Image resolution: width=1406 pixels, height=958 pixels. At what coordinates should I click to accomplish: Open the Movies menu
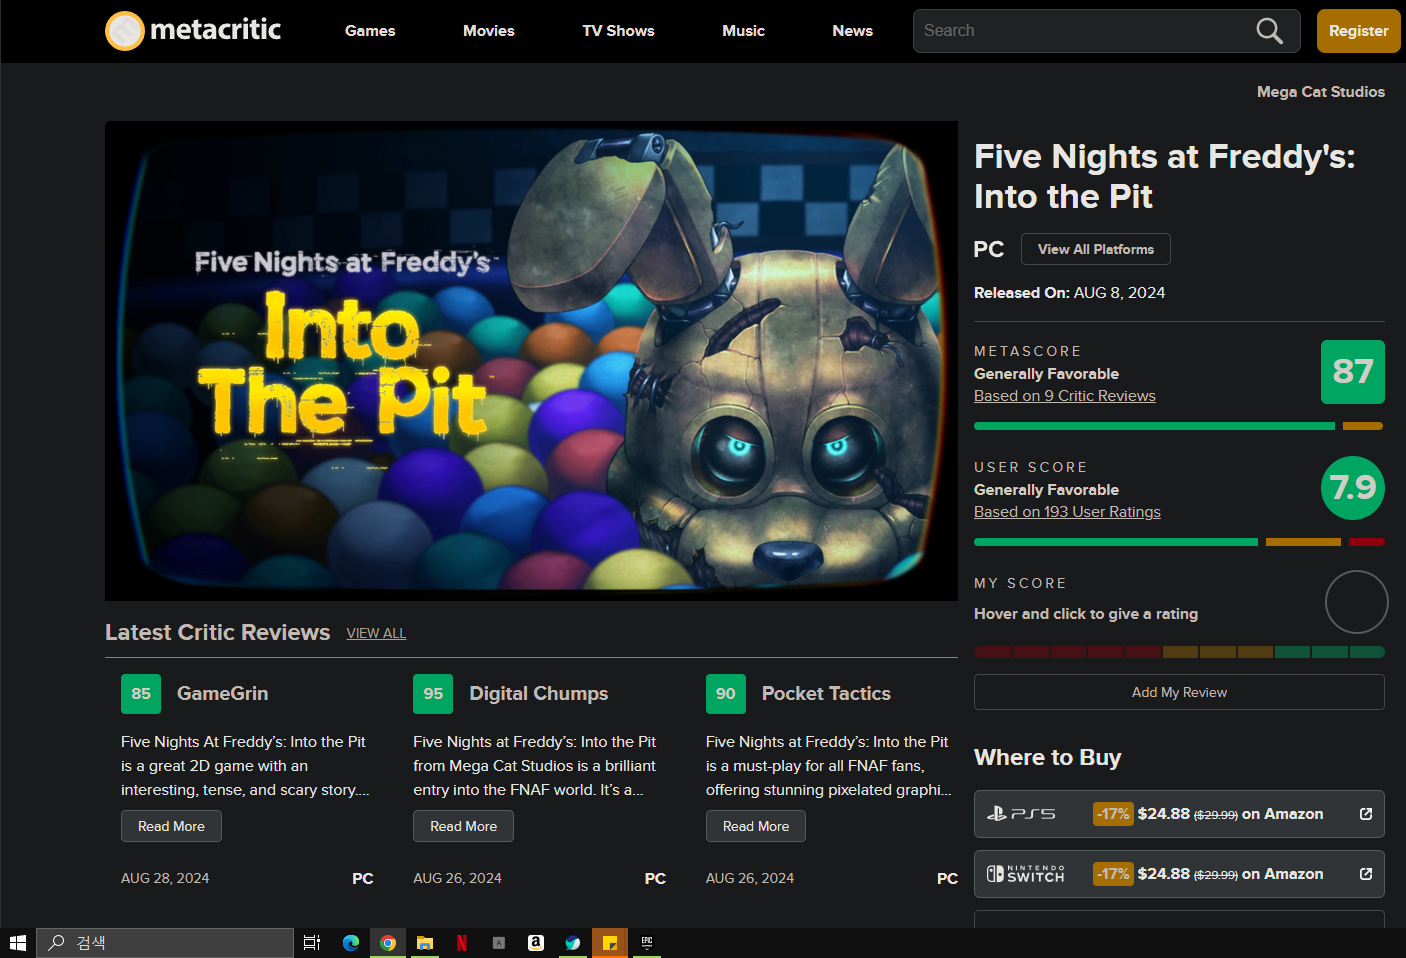click(489, 31)
